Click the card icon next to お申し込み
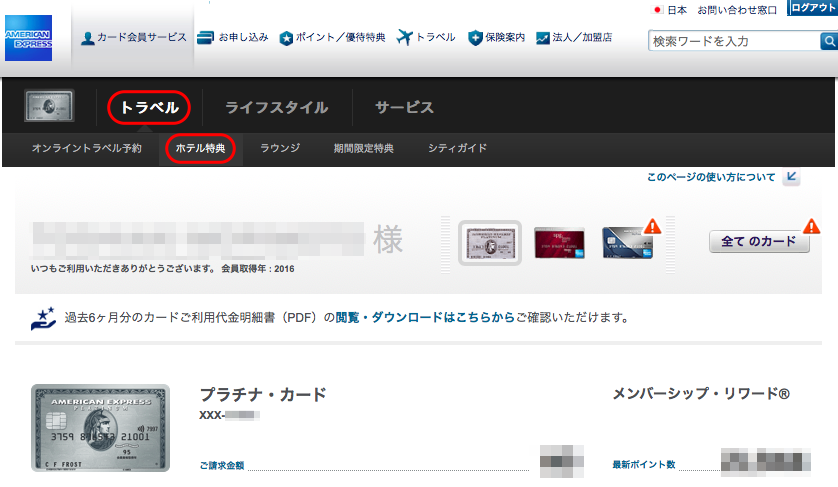The height and width of the screenshot is (487, 838). (205, 38)
